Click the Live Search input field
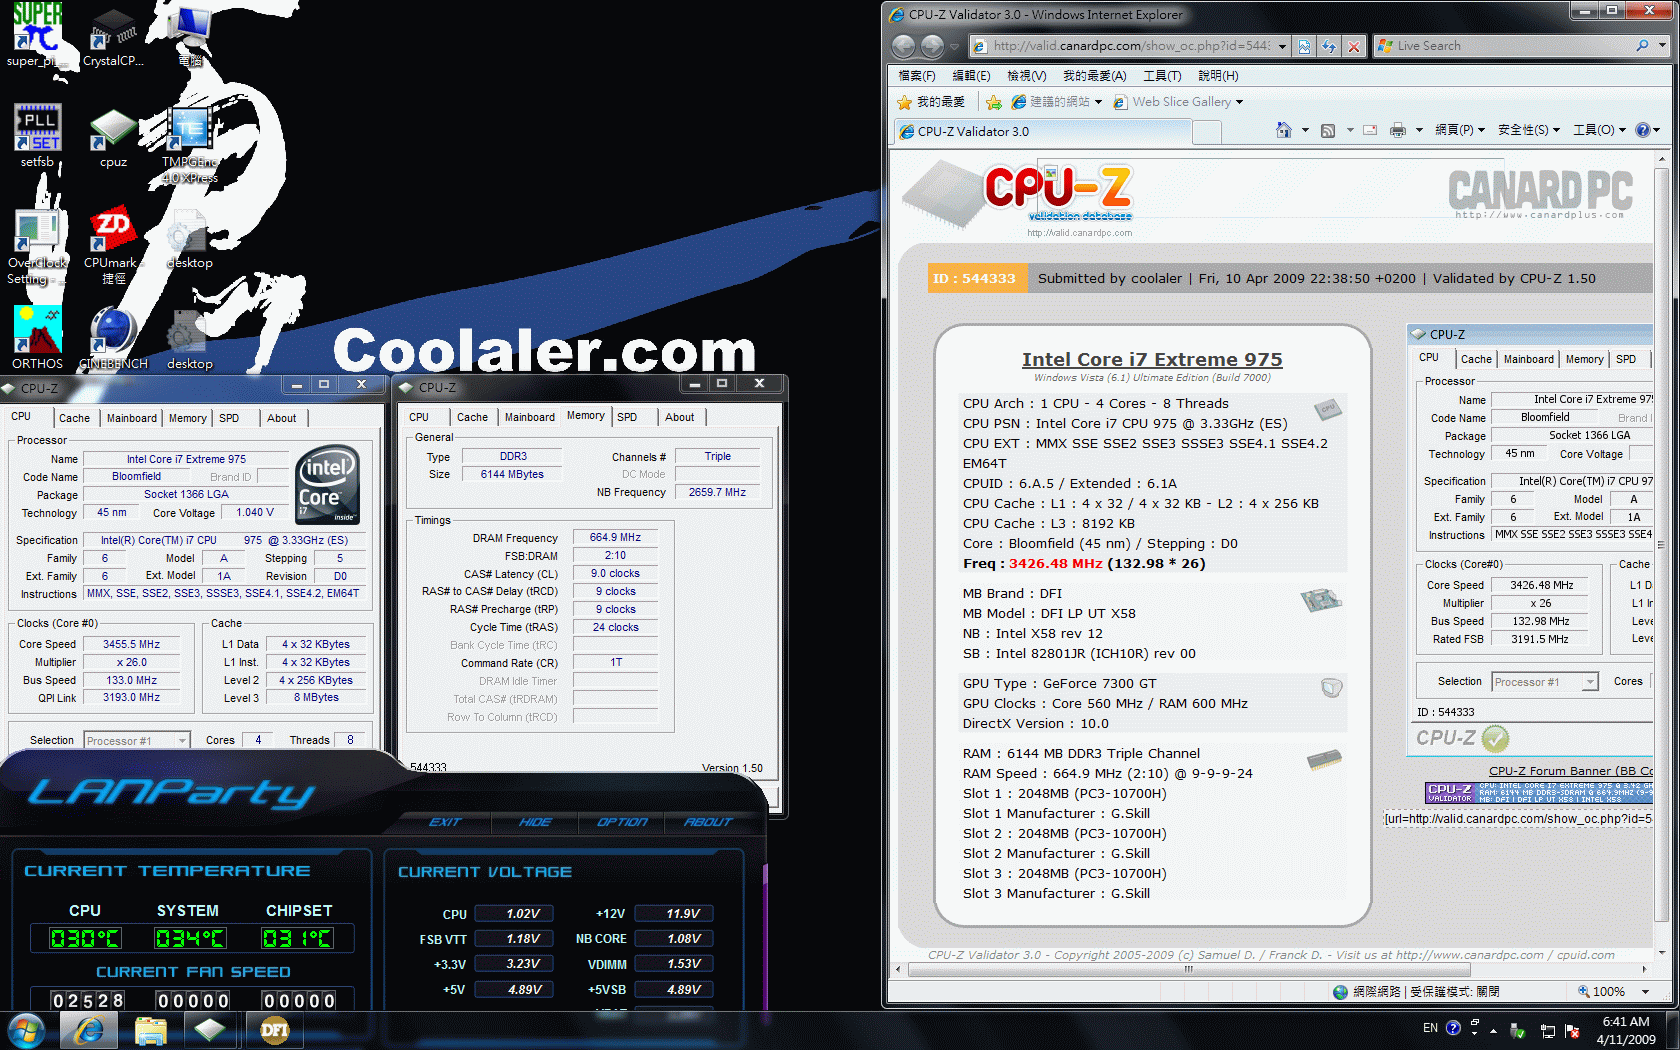The image size is (1680, 1050). tap(1512, 46)
